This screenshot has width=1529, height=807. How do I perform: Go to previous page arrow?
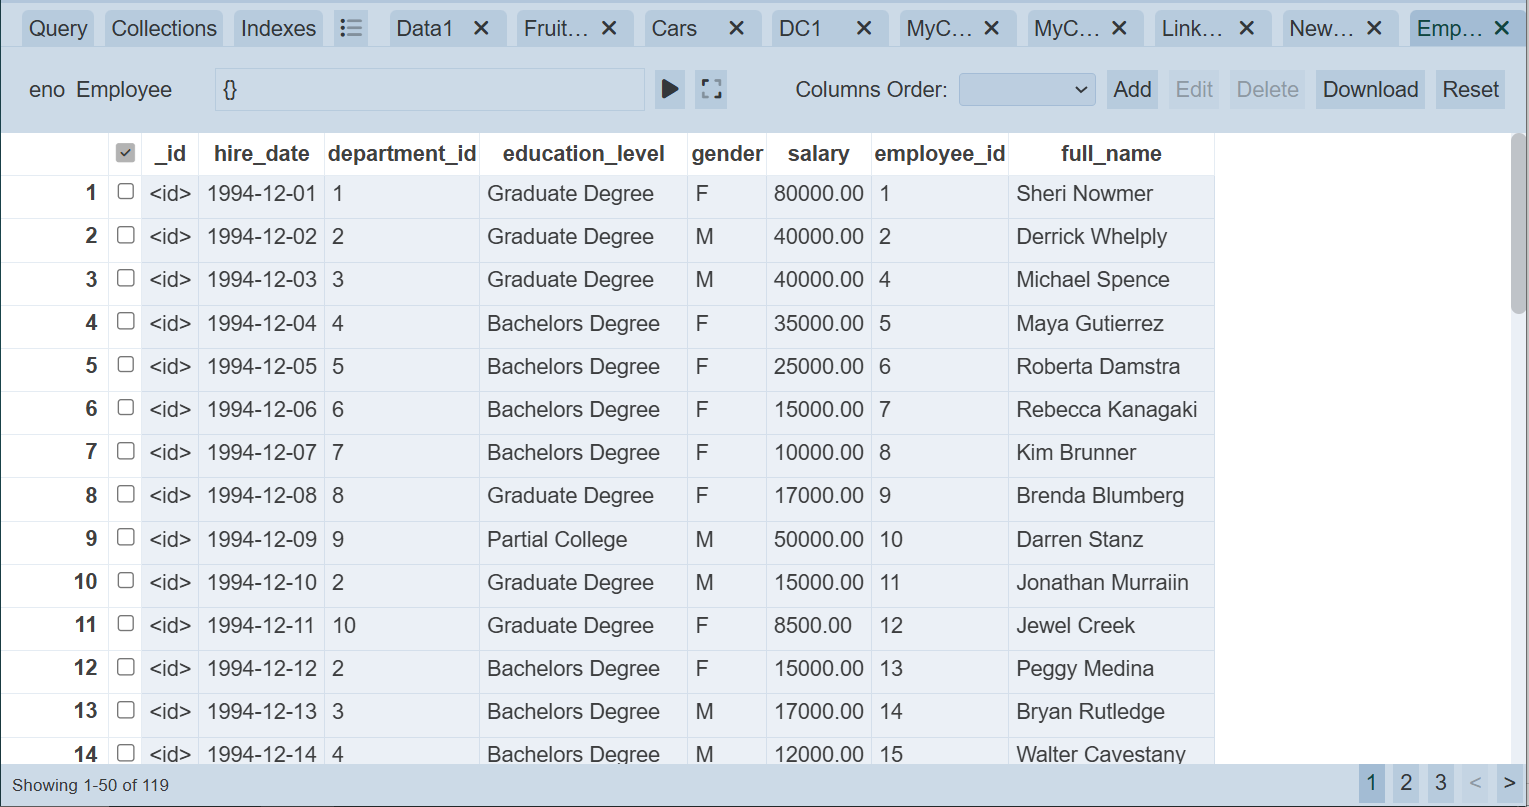1475,782
